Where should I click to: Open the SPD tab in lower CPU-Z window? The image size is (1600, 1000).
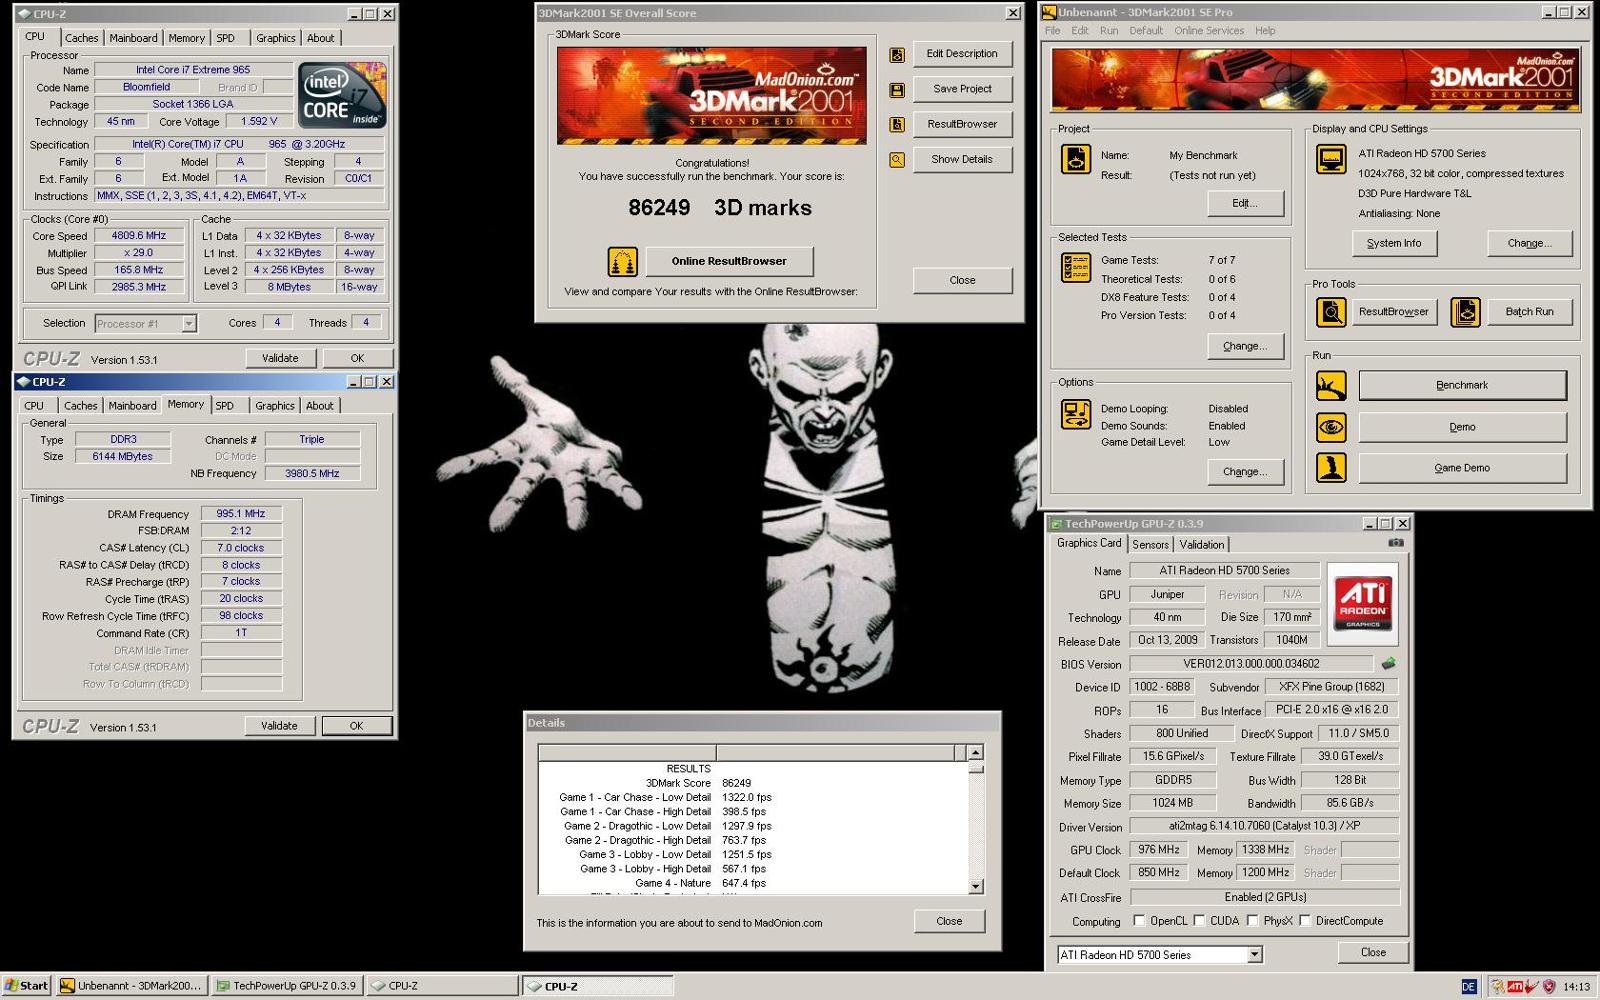click(225, 406)
